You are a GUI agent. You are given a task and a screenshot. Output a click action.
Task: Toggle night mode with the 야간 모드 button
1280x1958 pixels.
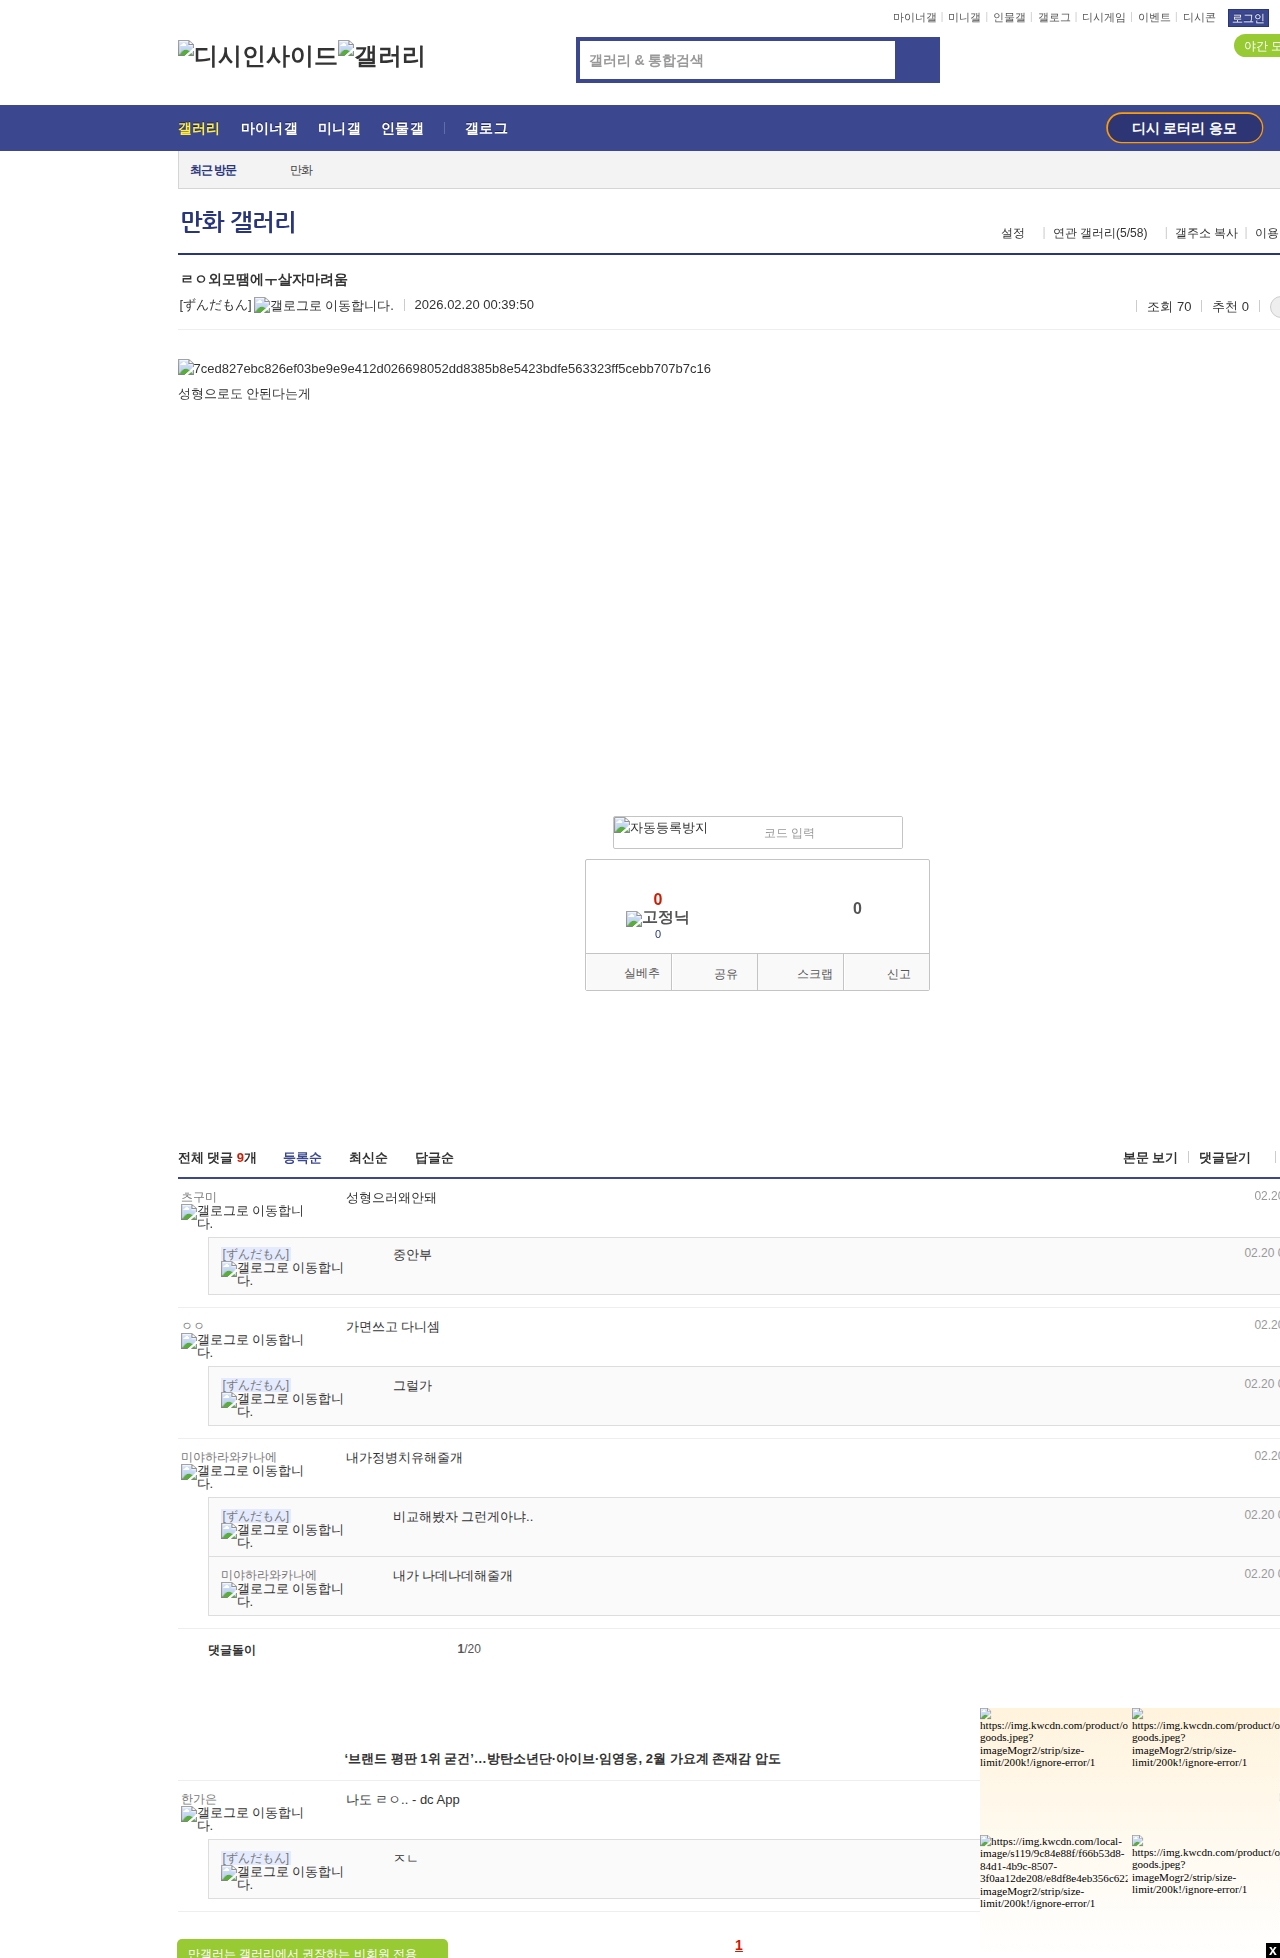click(x=1258, y=46)
